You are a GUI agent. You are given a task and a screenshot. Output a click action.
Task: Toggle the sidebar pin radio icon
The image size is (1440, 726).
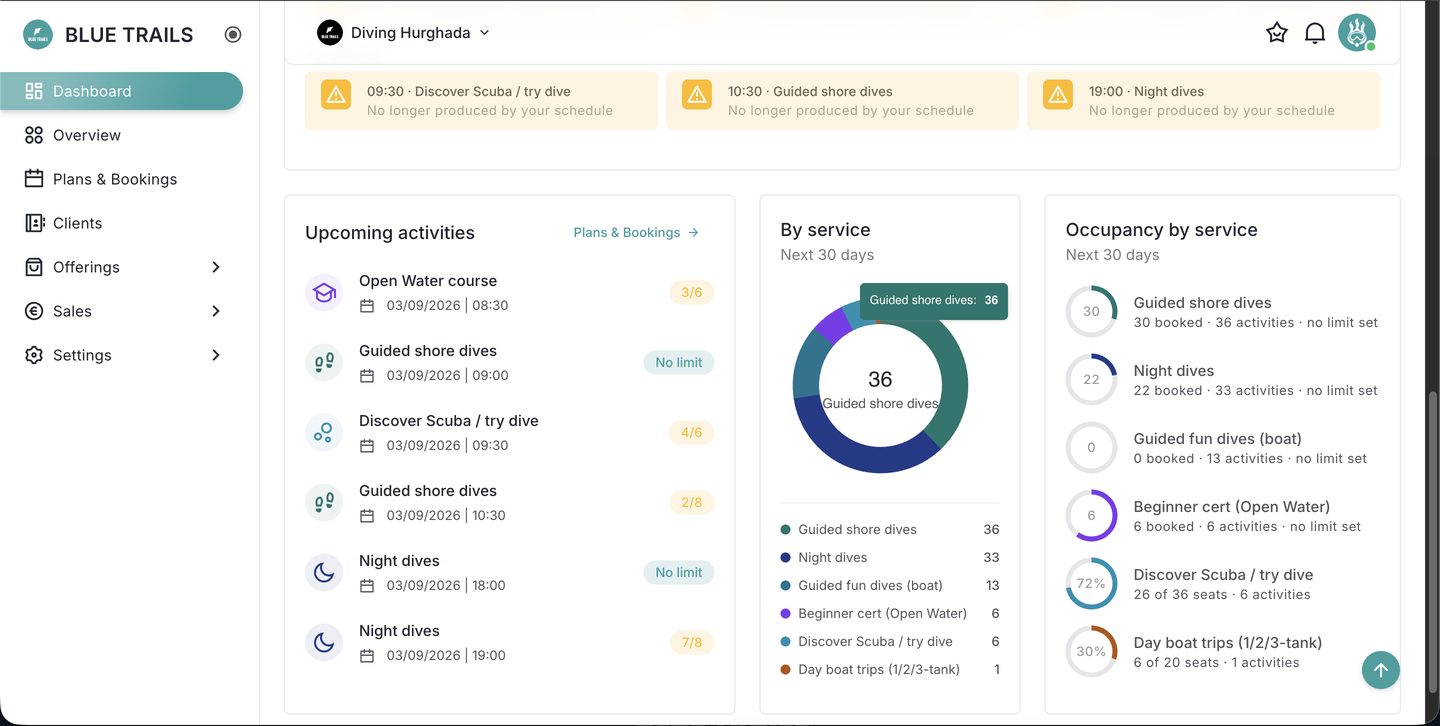tap(233, 35)
